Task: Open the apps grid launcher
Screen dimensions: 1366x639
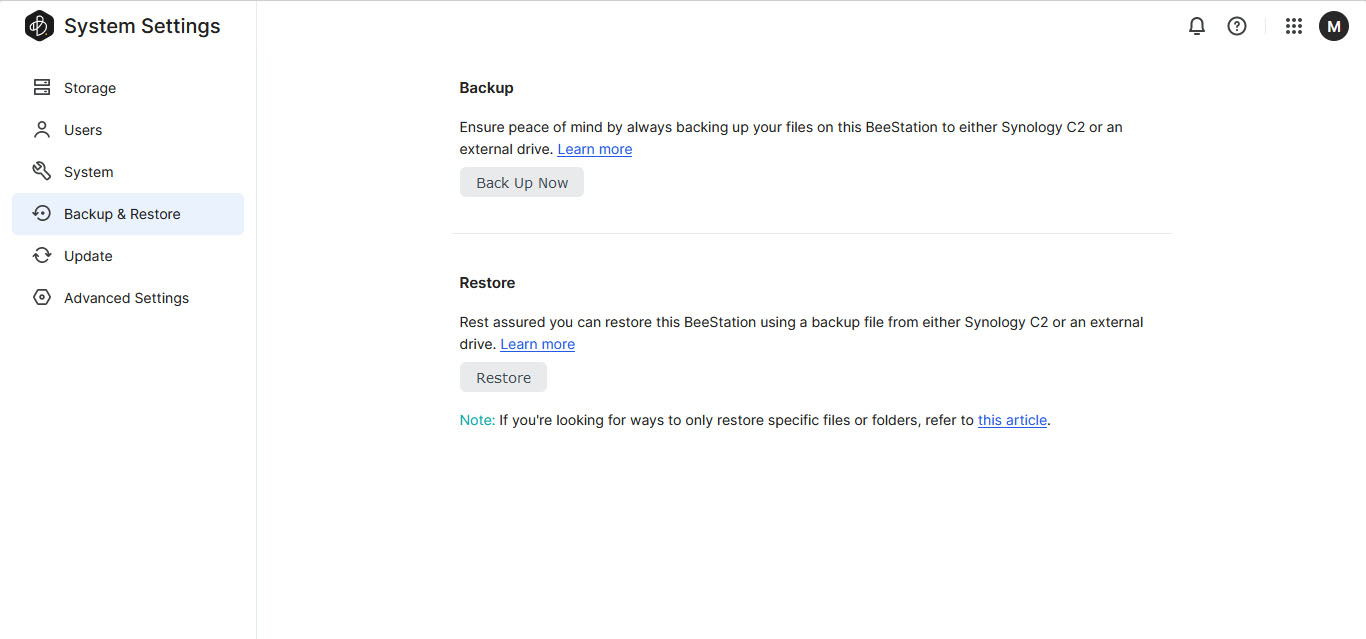Action: point(1293,27)
